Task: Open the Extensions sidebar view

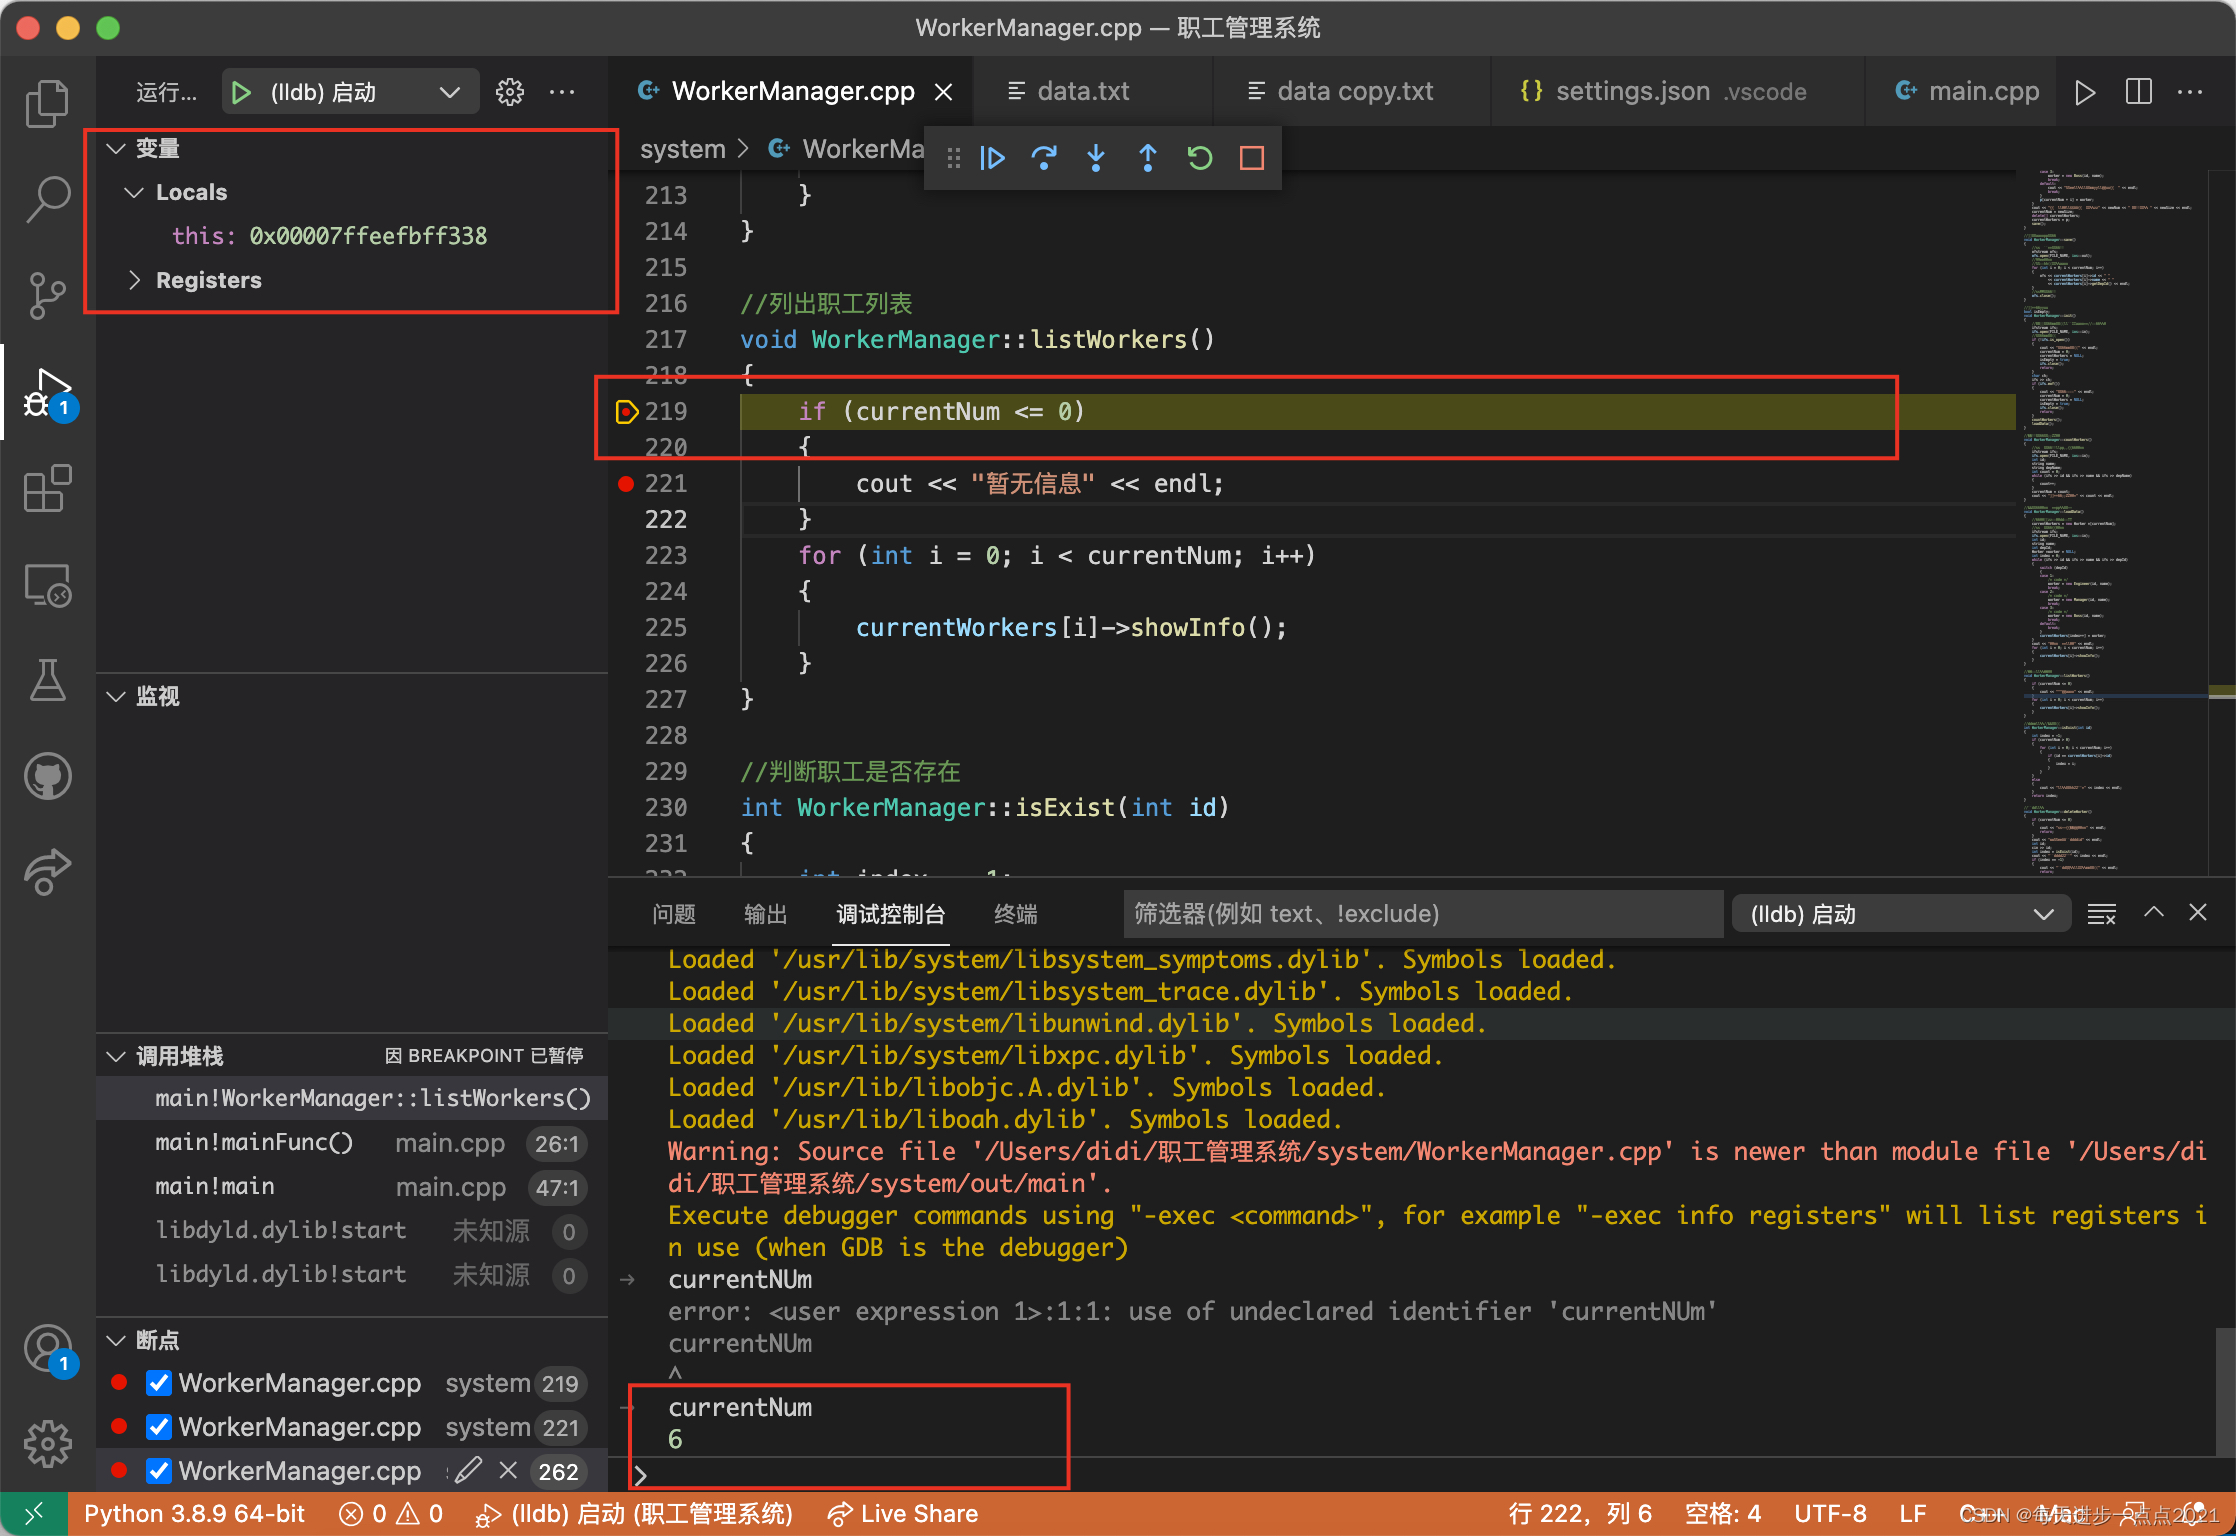Action: (47, 489)
